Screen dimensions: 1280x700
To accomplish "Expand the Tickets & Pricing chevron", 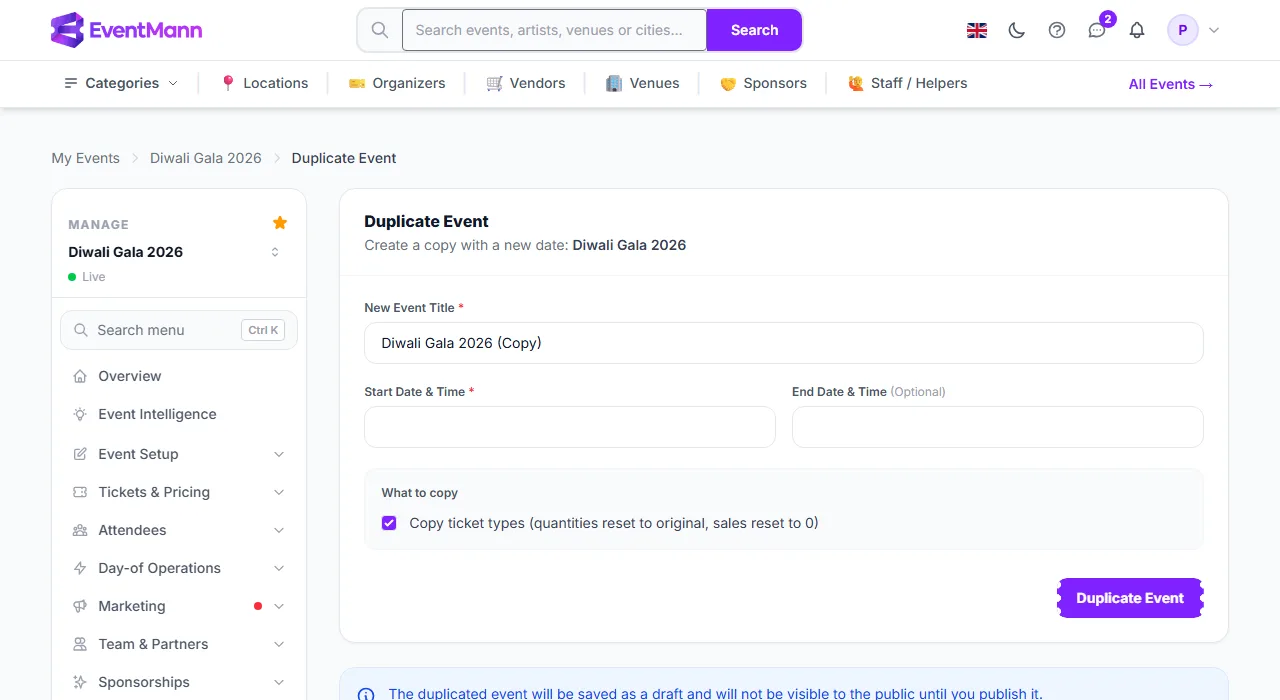I will (x=279, y=492).
